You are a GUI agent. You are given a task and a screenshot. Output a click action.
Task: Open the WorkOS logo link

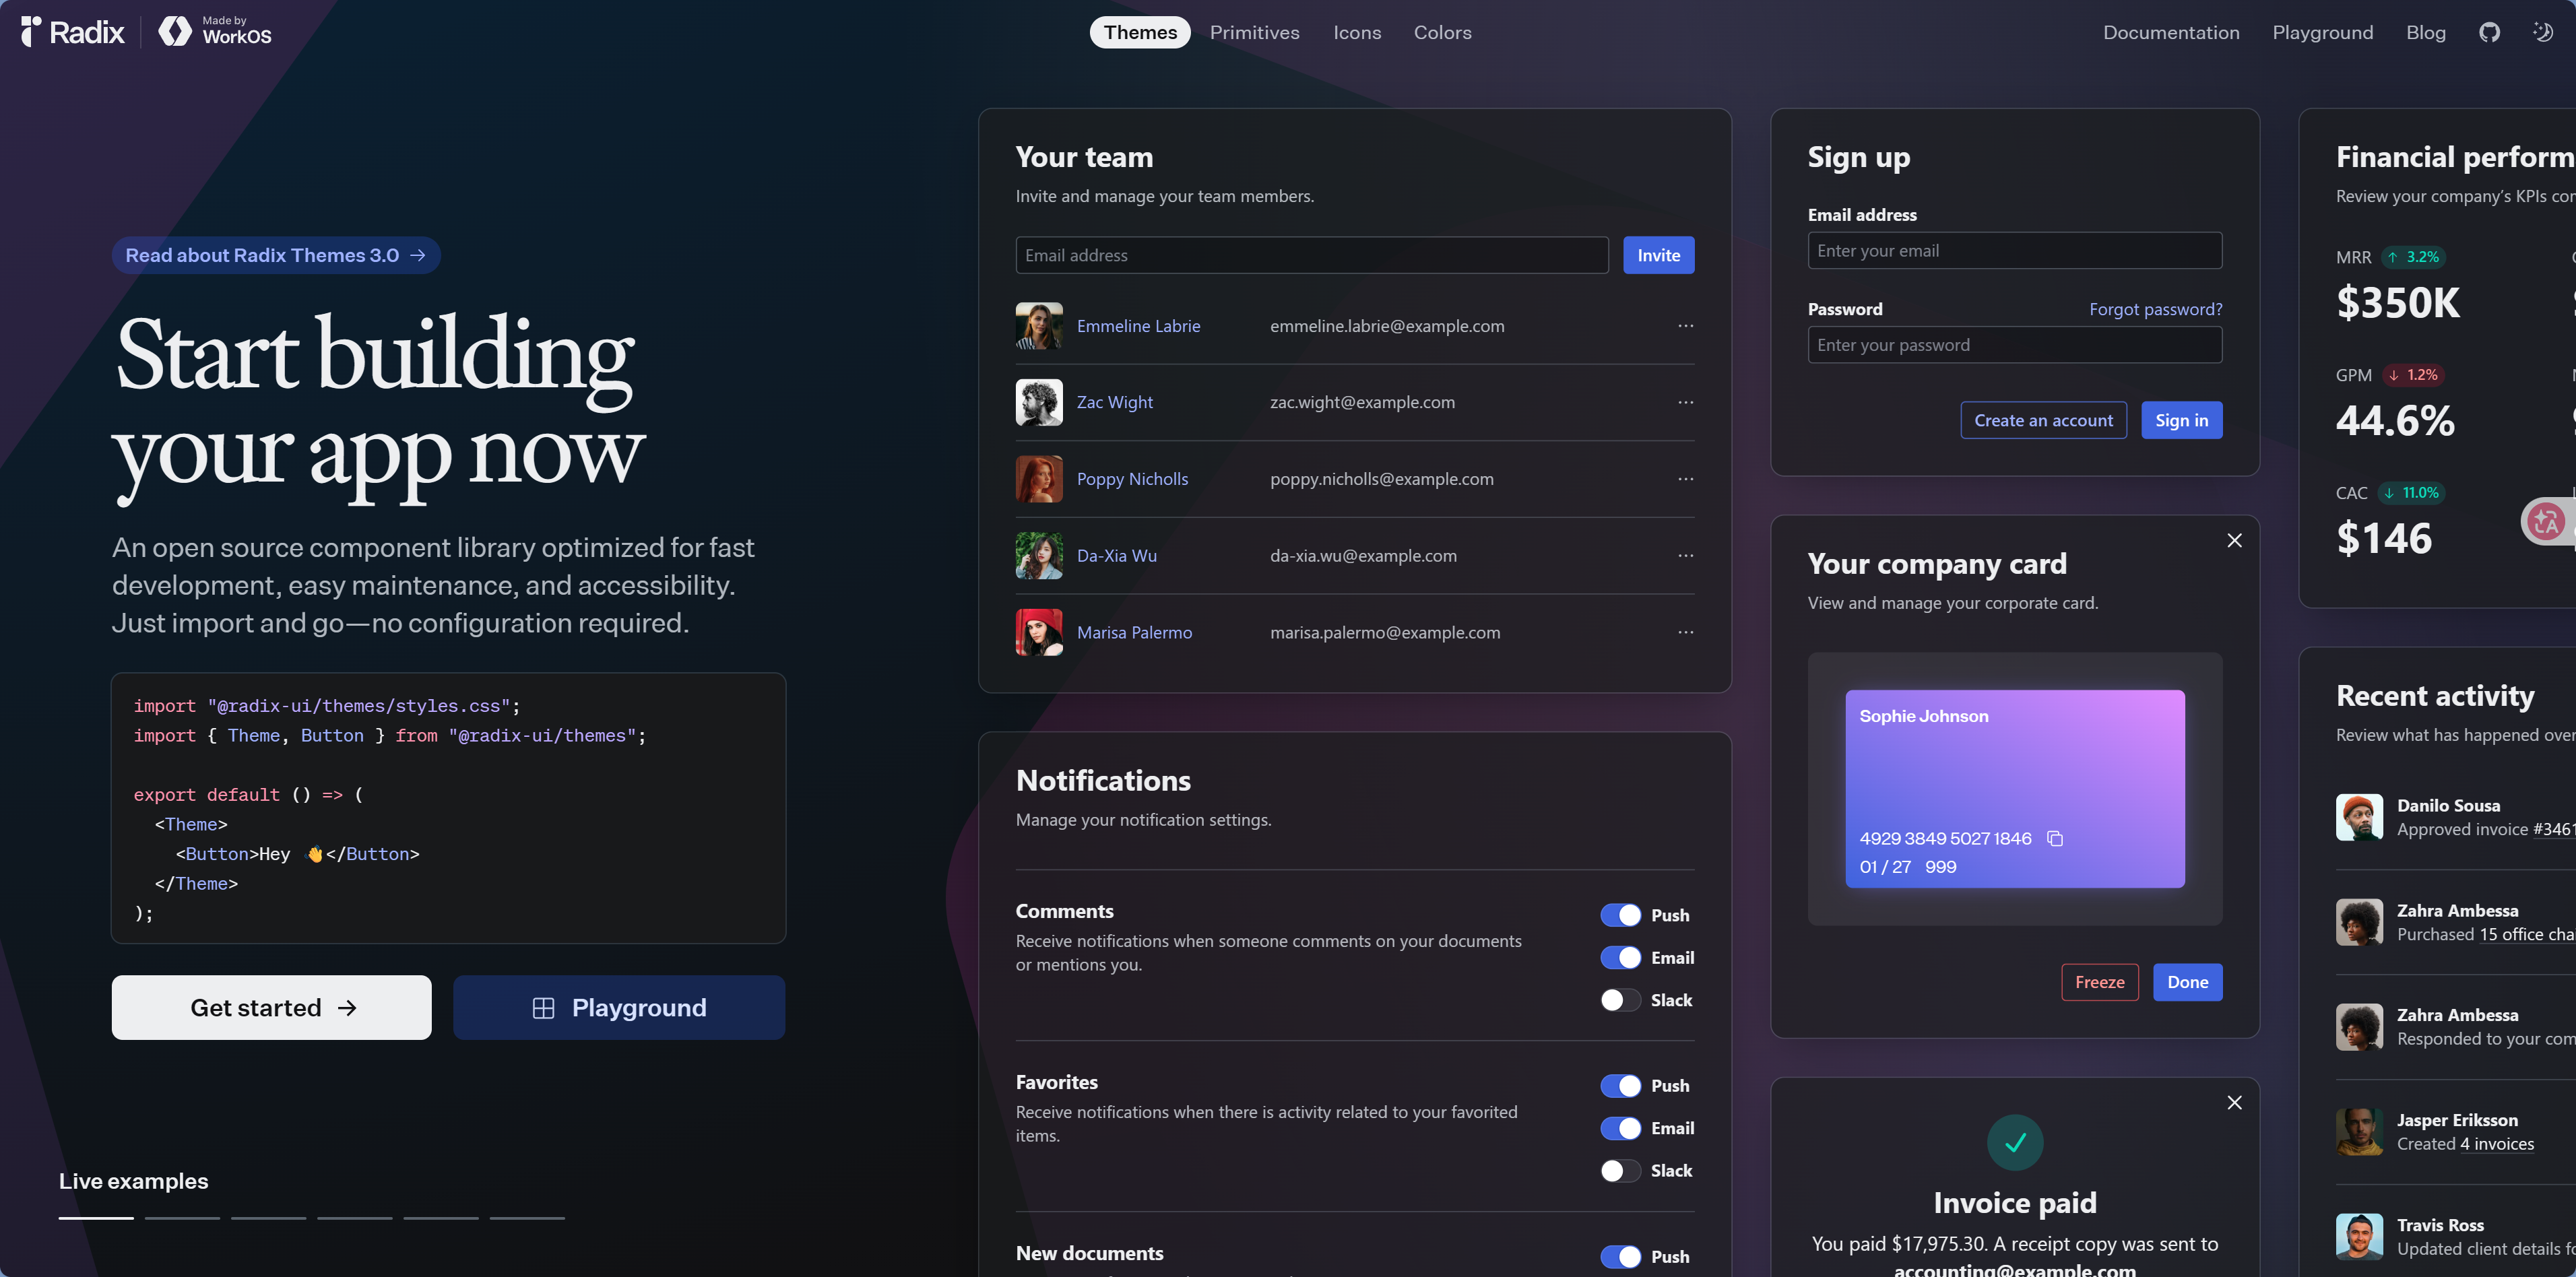click(215, 32)
